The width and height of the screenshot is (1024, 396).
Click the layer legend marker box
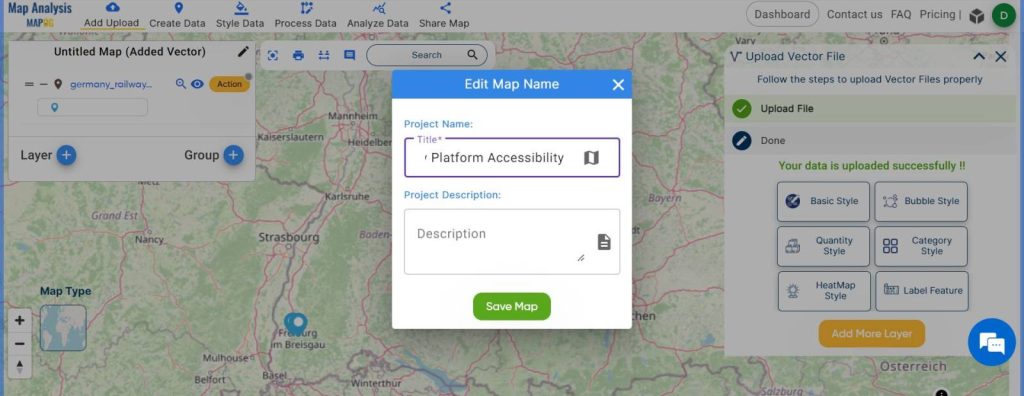coord(92,107)
